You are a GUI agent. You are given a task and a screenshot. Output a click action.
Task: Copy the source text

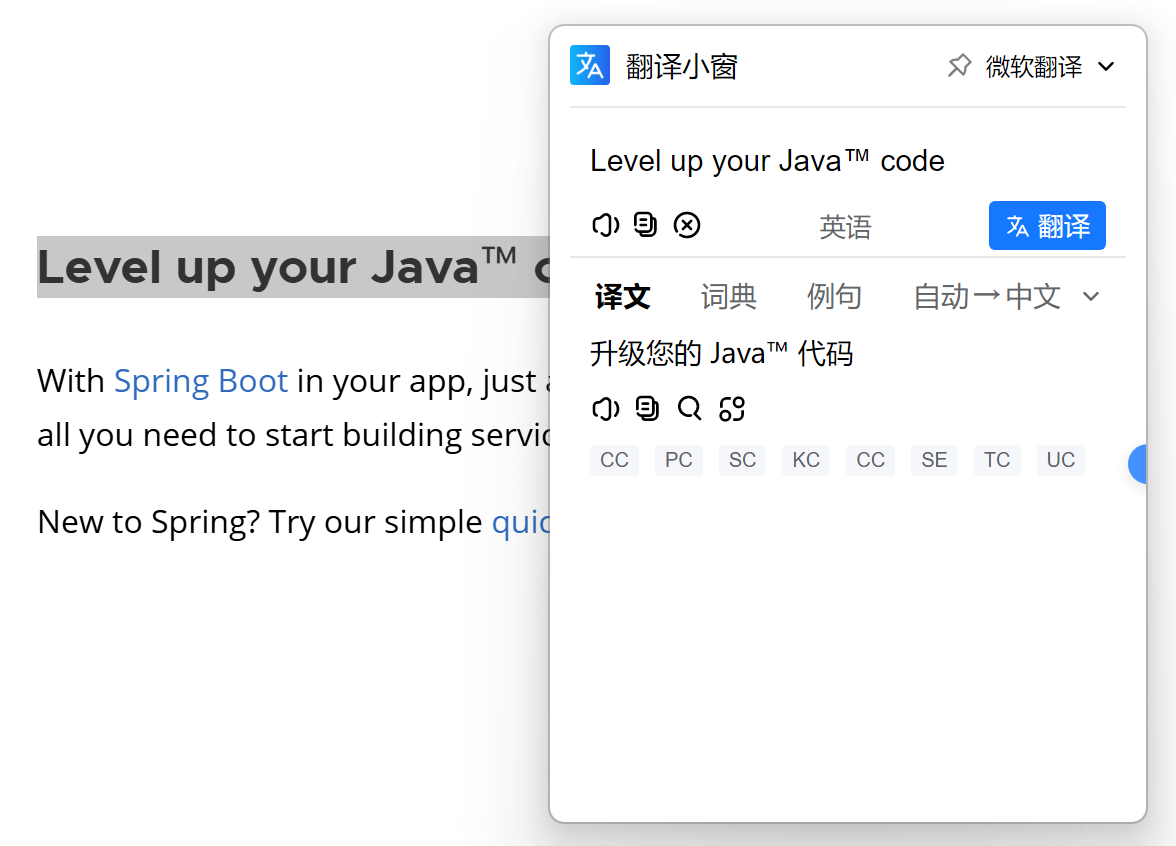[646, 224]
